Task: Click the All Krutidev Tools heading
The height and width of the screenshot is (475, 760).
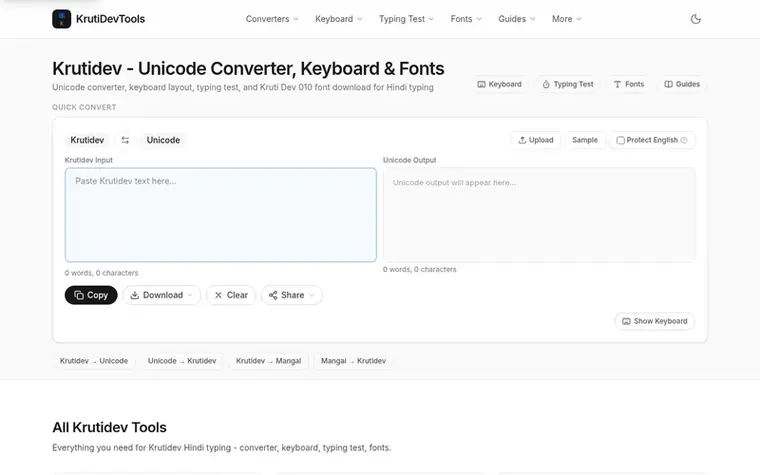Action: click(x=110, y=428)
